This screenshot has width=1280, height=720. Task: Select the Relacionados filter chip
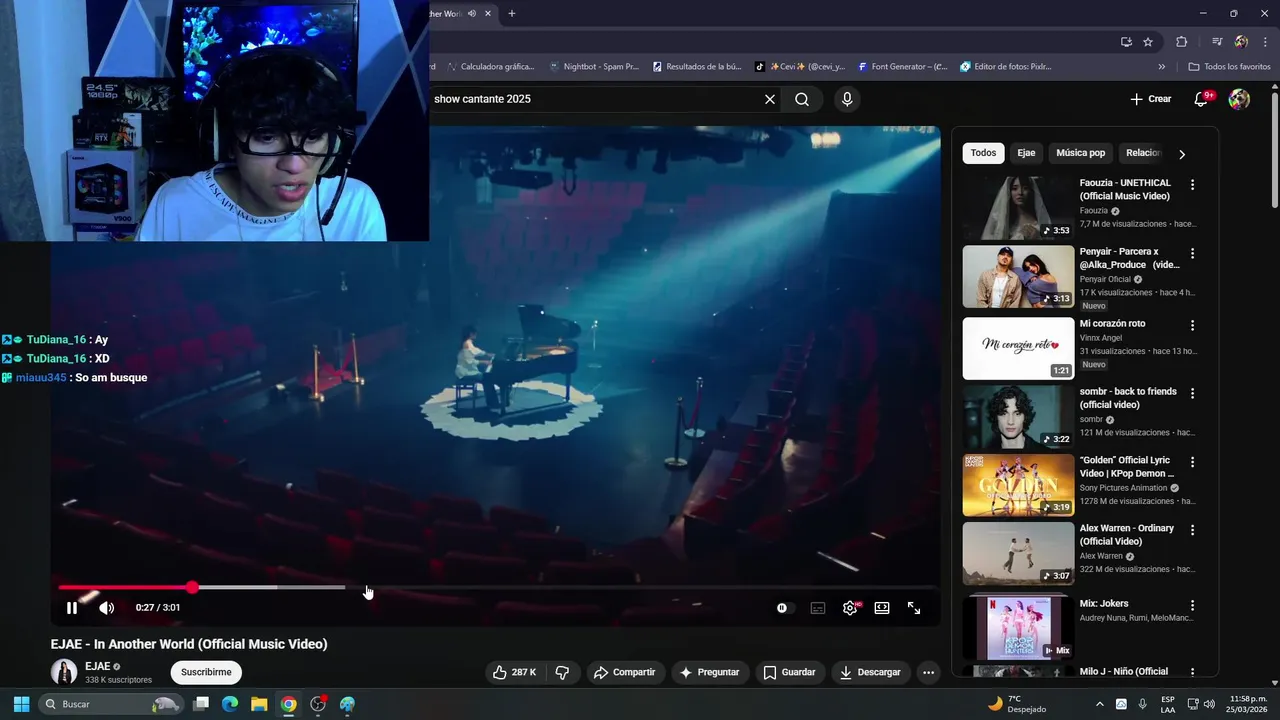1143,153
